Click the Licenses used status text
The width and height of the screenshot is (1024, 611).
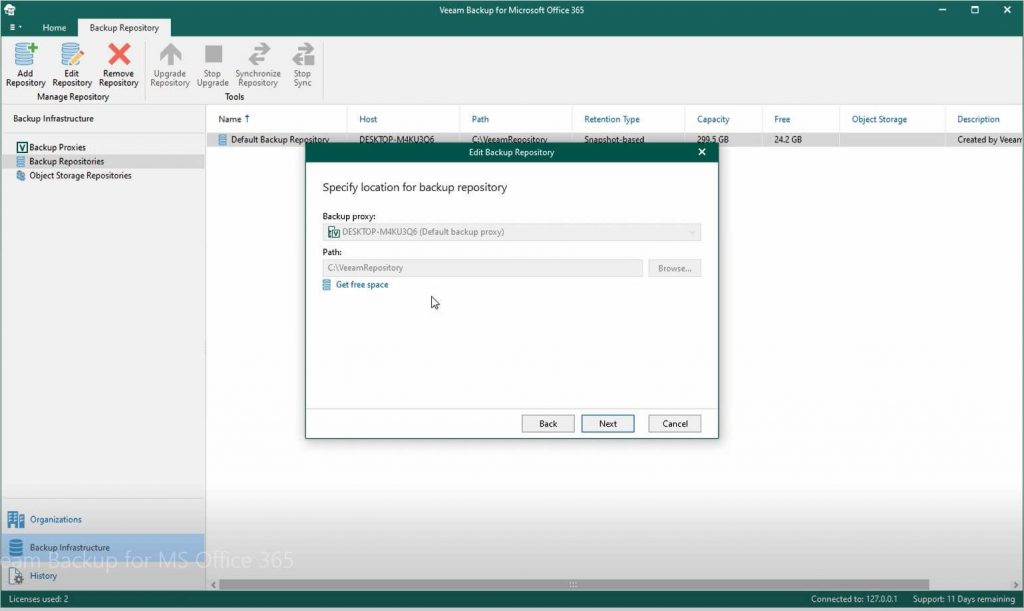tap(39, 599)
